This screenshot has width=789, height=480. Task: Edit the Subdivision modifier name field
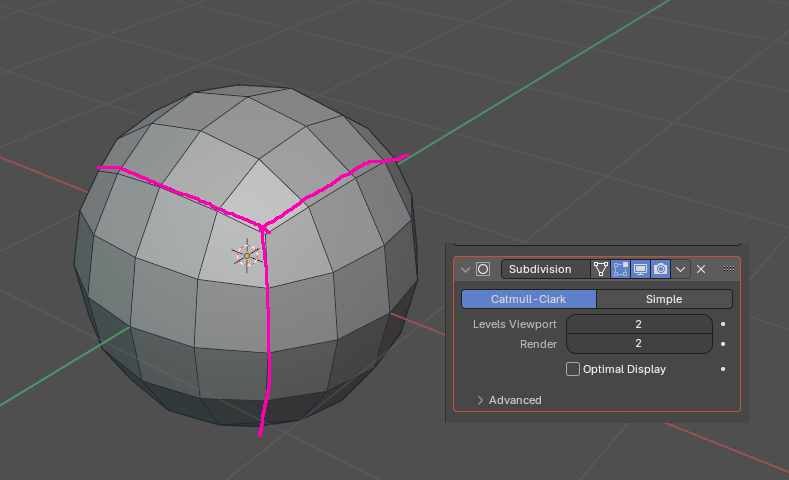click(x=545, y=269)
